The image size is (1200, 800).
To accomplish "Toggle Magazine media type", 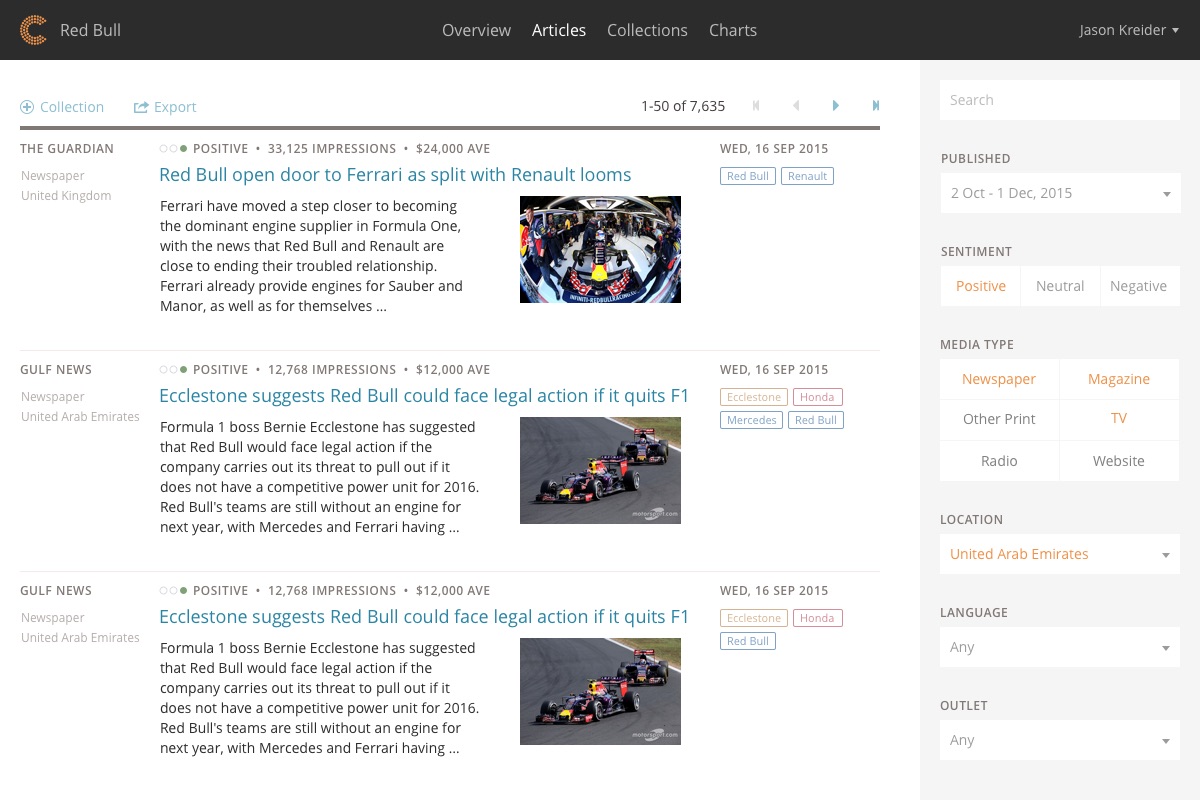I will click(1119, 379).
